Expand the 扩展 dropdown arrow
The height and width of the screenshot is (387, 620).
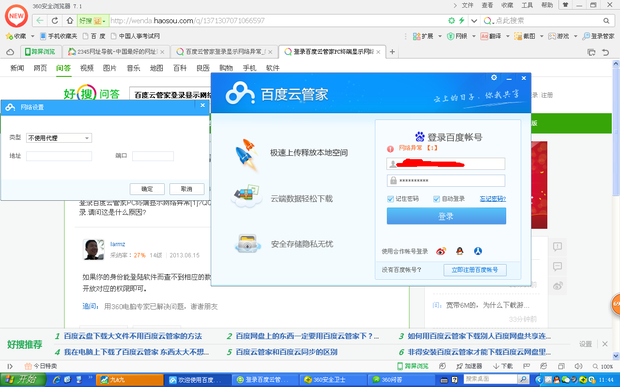(439, 36)
